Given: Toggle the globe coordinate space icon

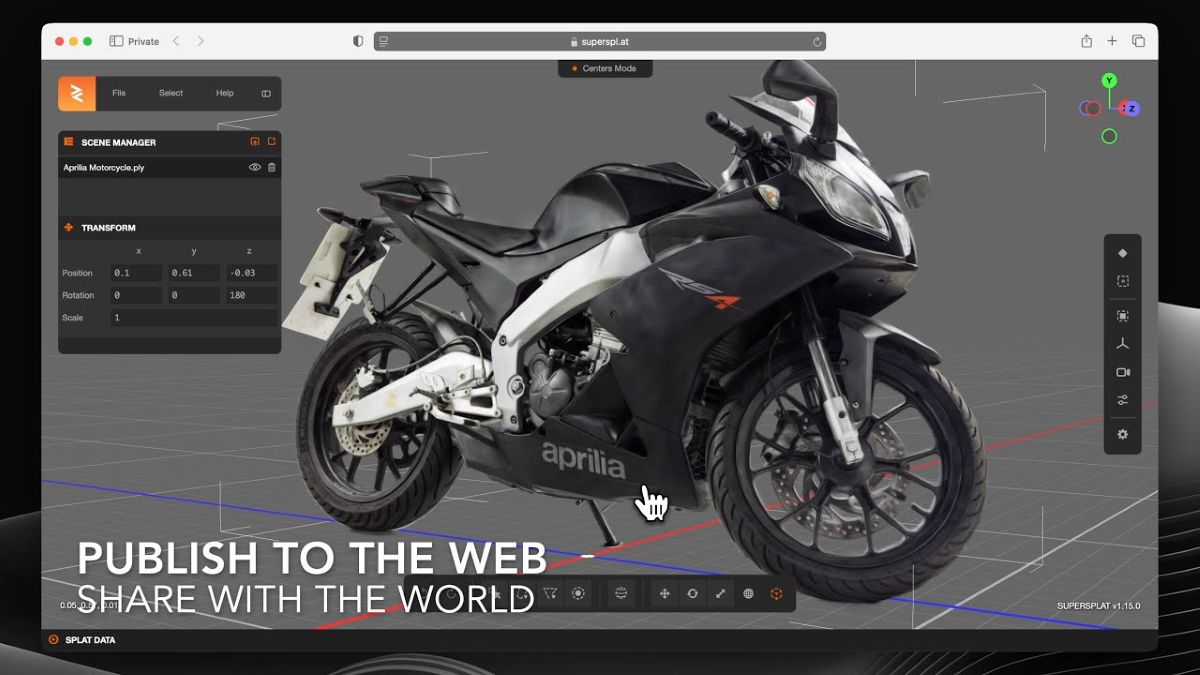Looking at the screenshot, I should [748, 594].
